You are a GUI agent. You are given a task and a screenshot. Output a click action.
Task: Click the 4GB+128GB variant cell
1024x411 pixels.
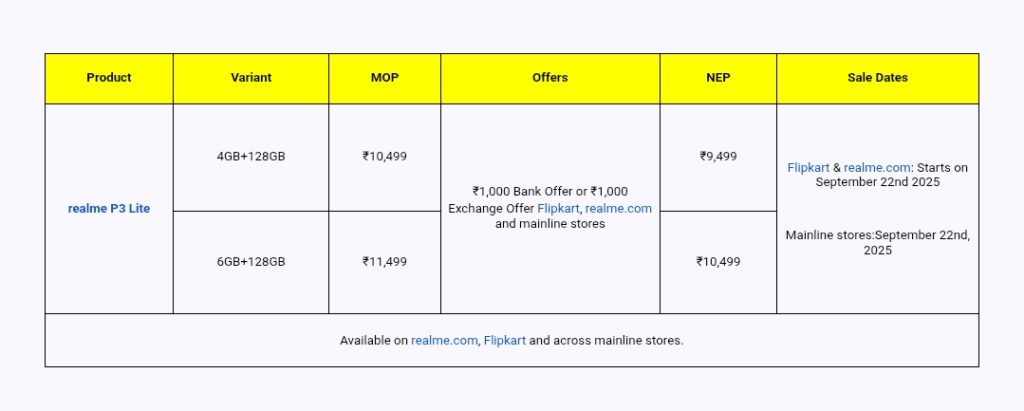click(250, 156)
